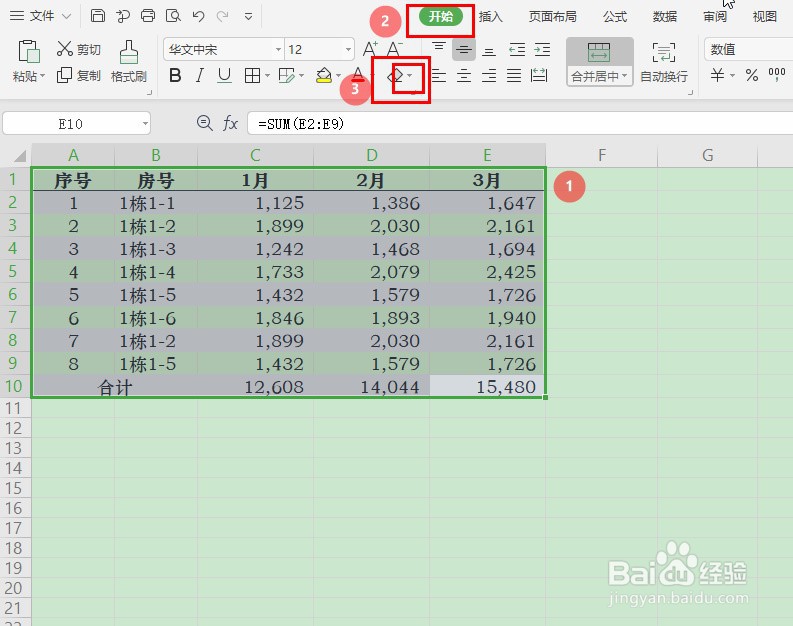Click the middle vertical align icon
This screenshot has height=626, width=793.
463,49
